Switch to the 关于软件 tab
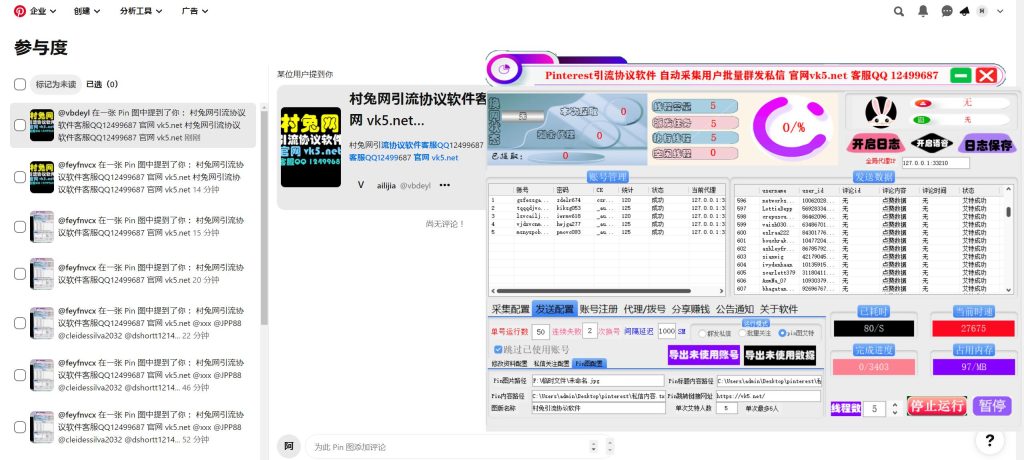 click(x=778, y=309)
